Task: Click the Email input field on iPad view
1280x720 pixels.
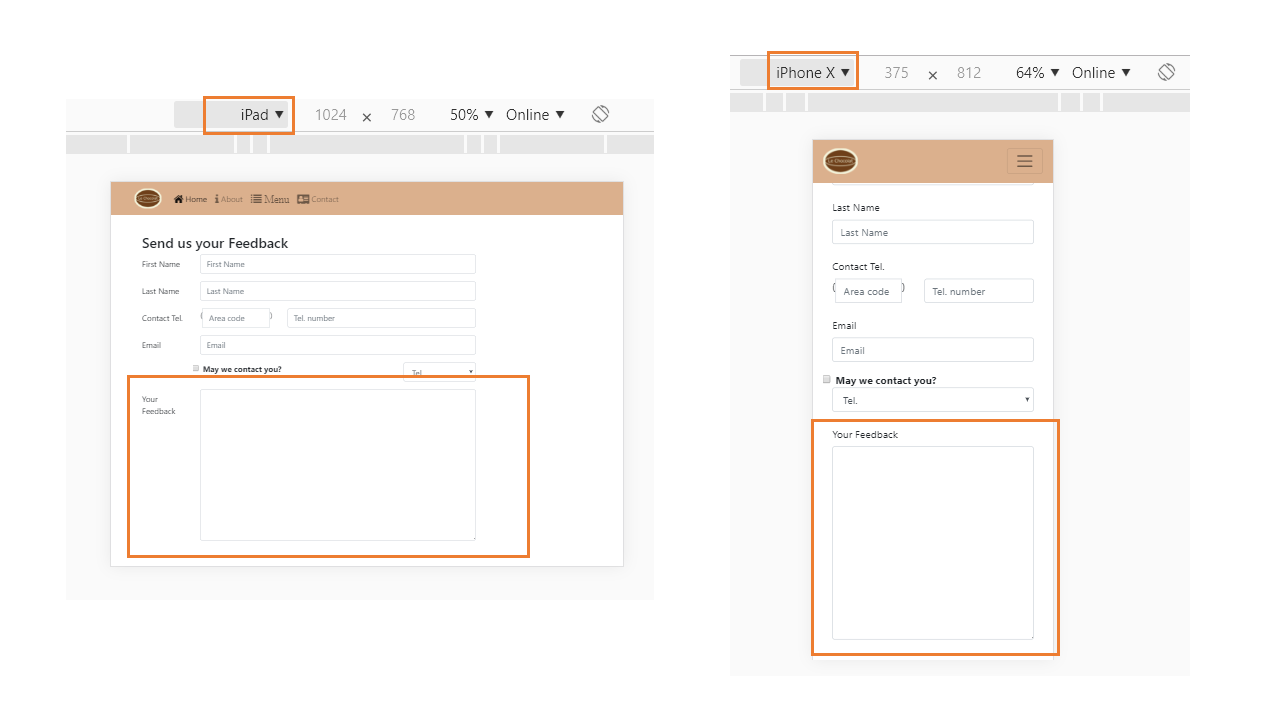Action: click(x=337, y=344)
